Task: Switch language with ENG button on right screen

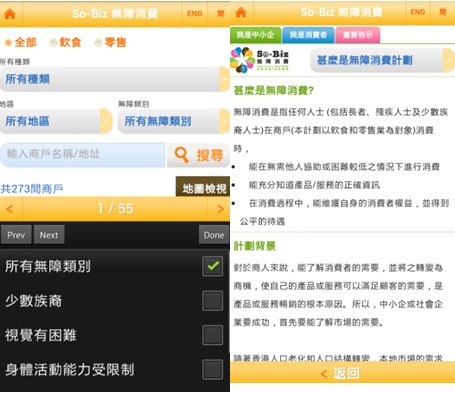Action: 418,12
